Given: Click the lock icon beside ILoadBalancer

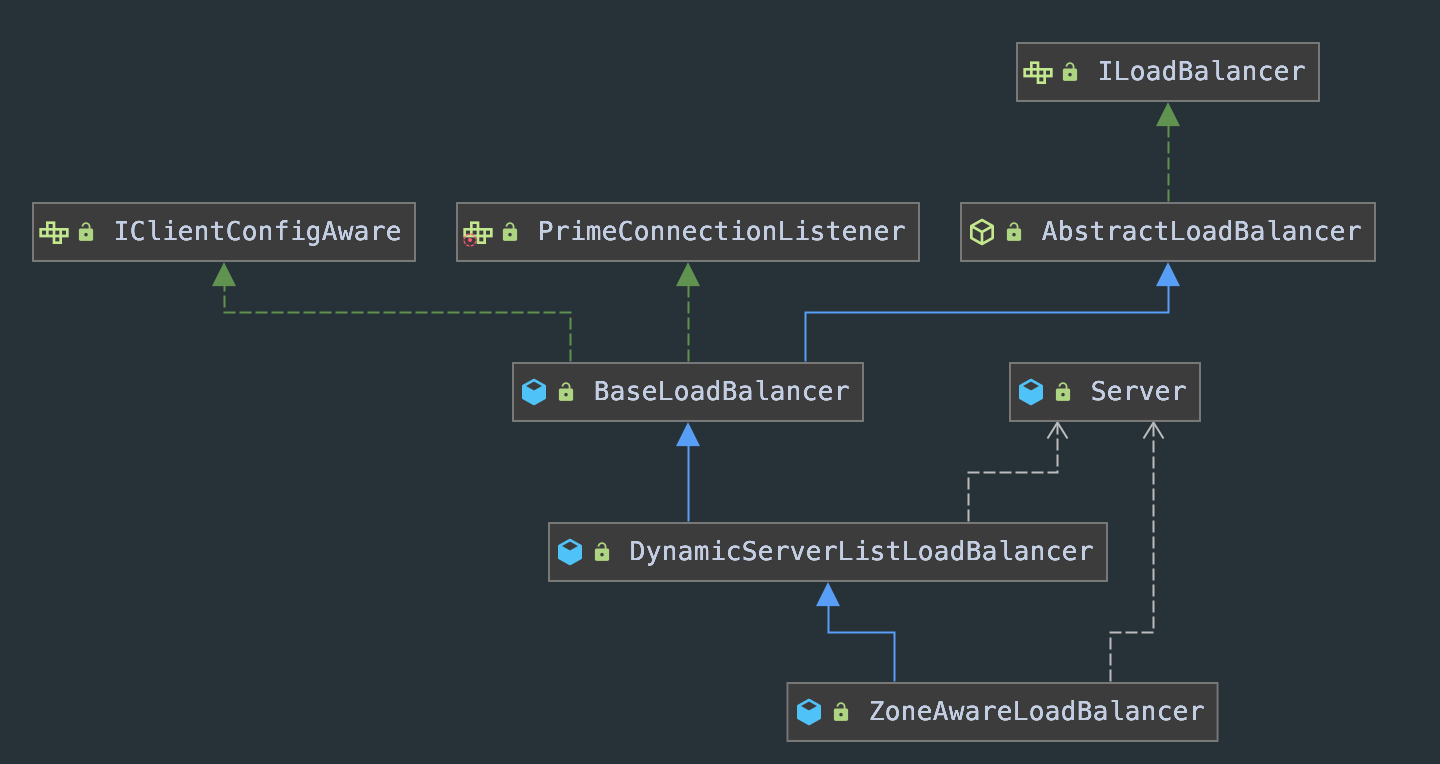Looking at the screenshot, I should click(1070, 72).
